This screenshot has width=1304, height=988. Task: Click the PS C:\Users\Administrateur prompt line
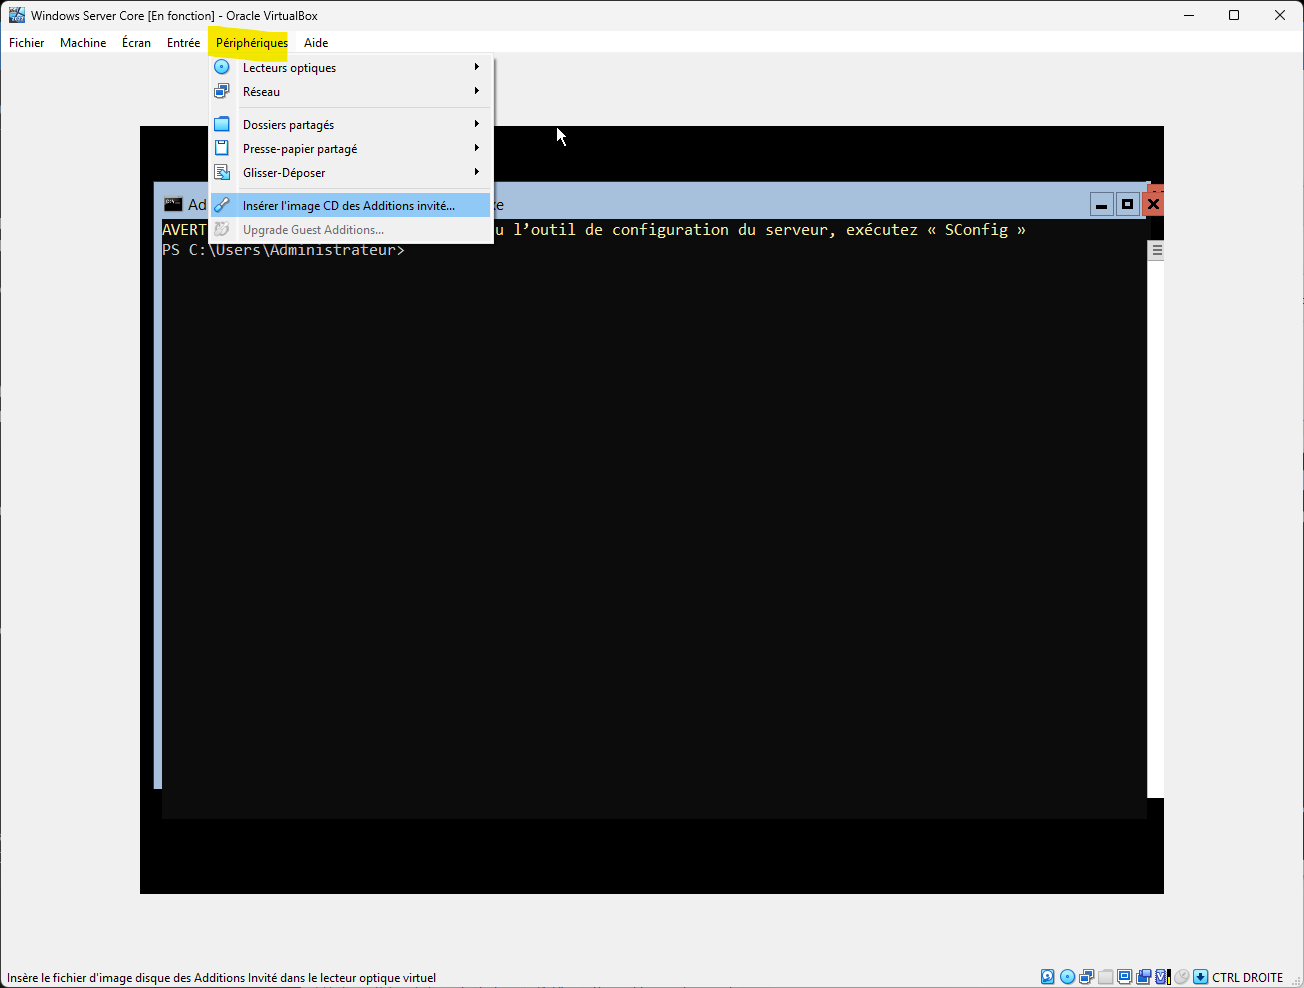pyautogui.click(x=283, y=250)
